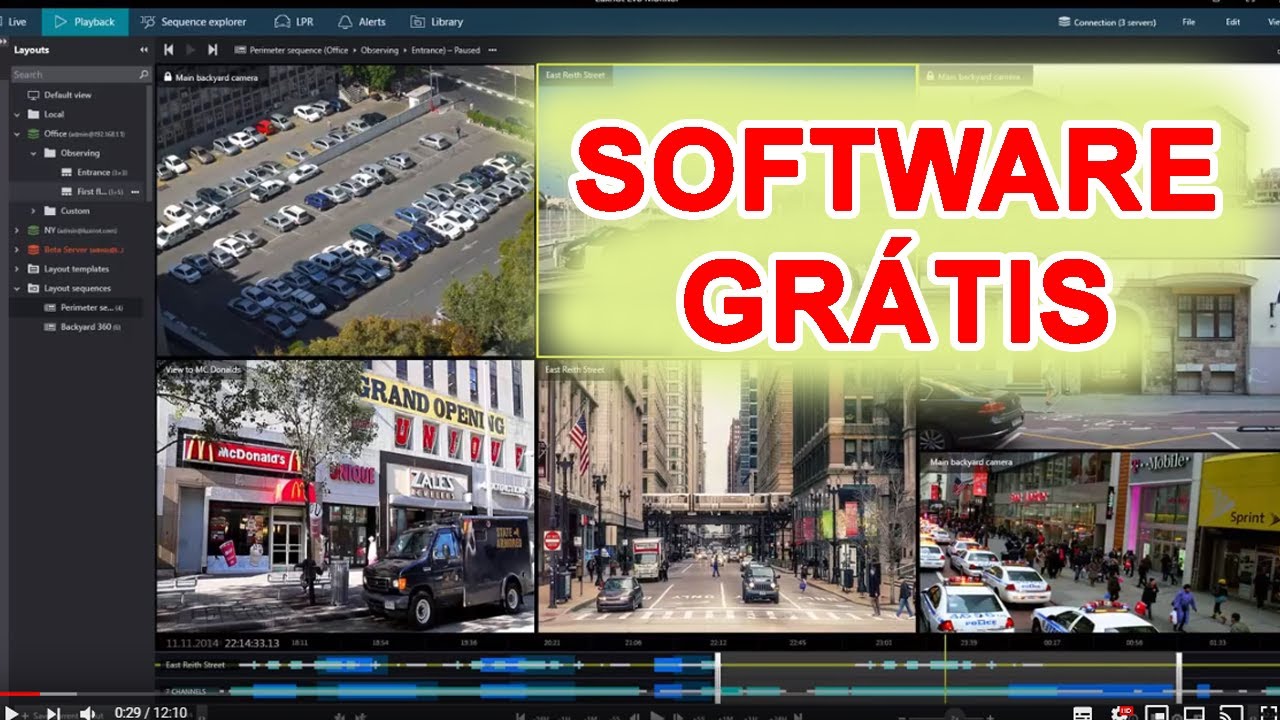The height and width of the screenshot is (720, 1280).
Task: Click lock icon on Main backyard camera
Action: 168,77
